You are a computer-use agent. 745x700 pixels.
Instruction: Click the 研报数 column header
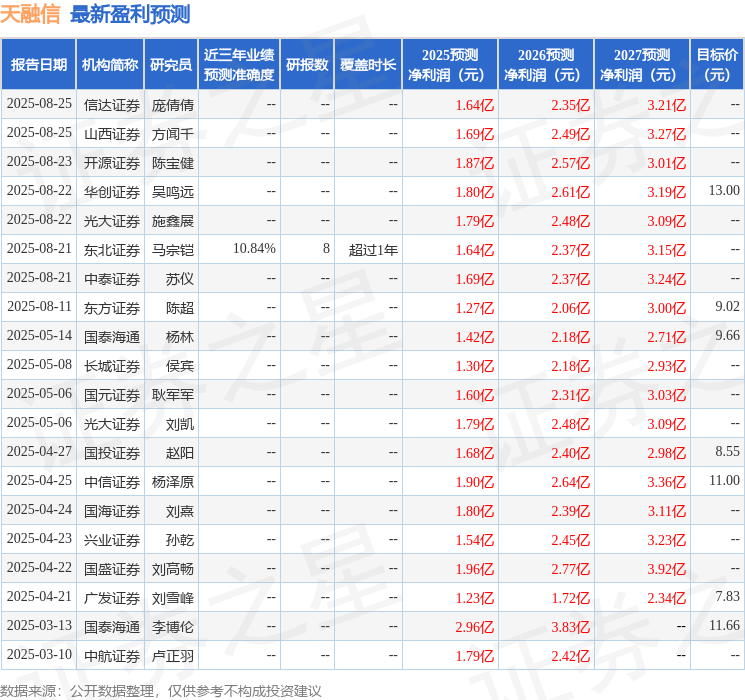pos(307,65)
